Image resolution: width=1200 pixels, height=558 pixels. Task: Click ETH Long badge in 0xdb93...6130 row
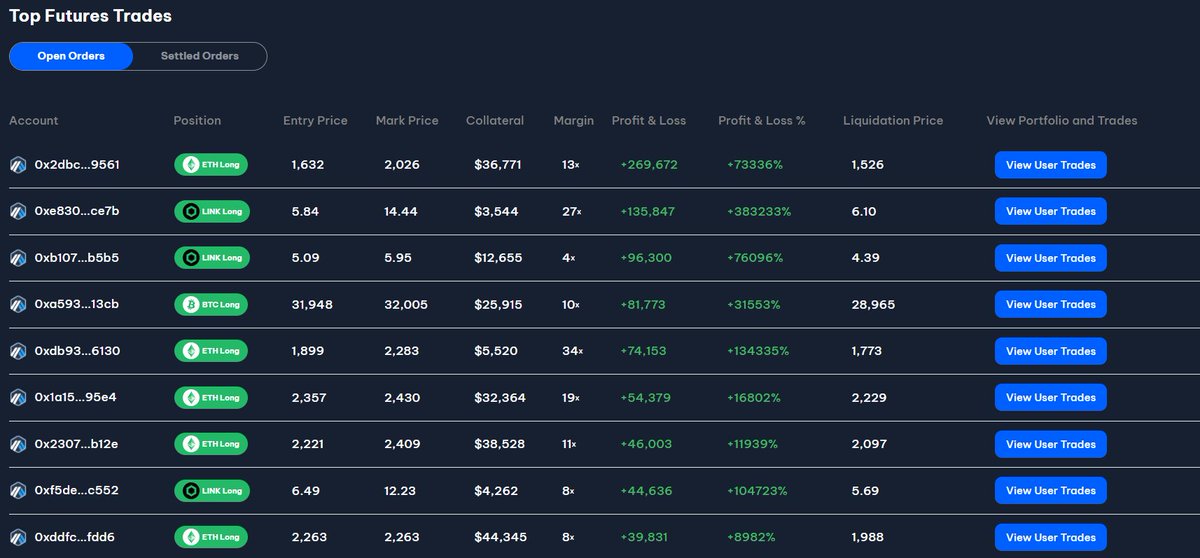click(211, 351)
